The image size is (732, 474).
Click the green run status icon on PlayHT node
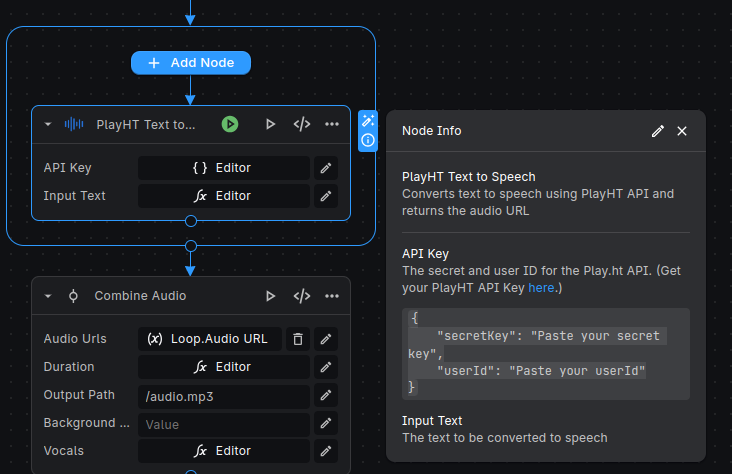point(230,124)
